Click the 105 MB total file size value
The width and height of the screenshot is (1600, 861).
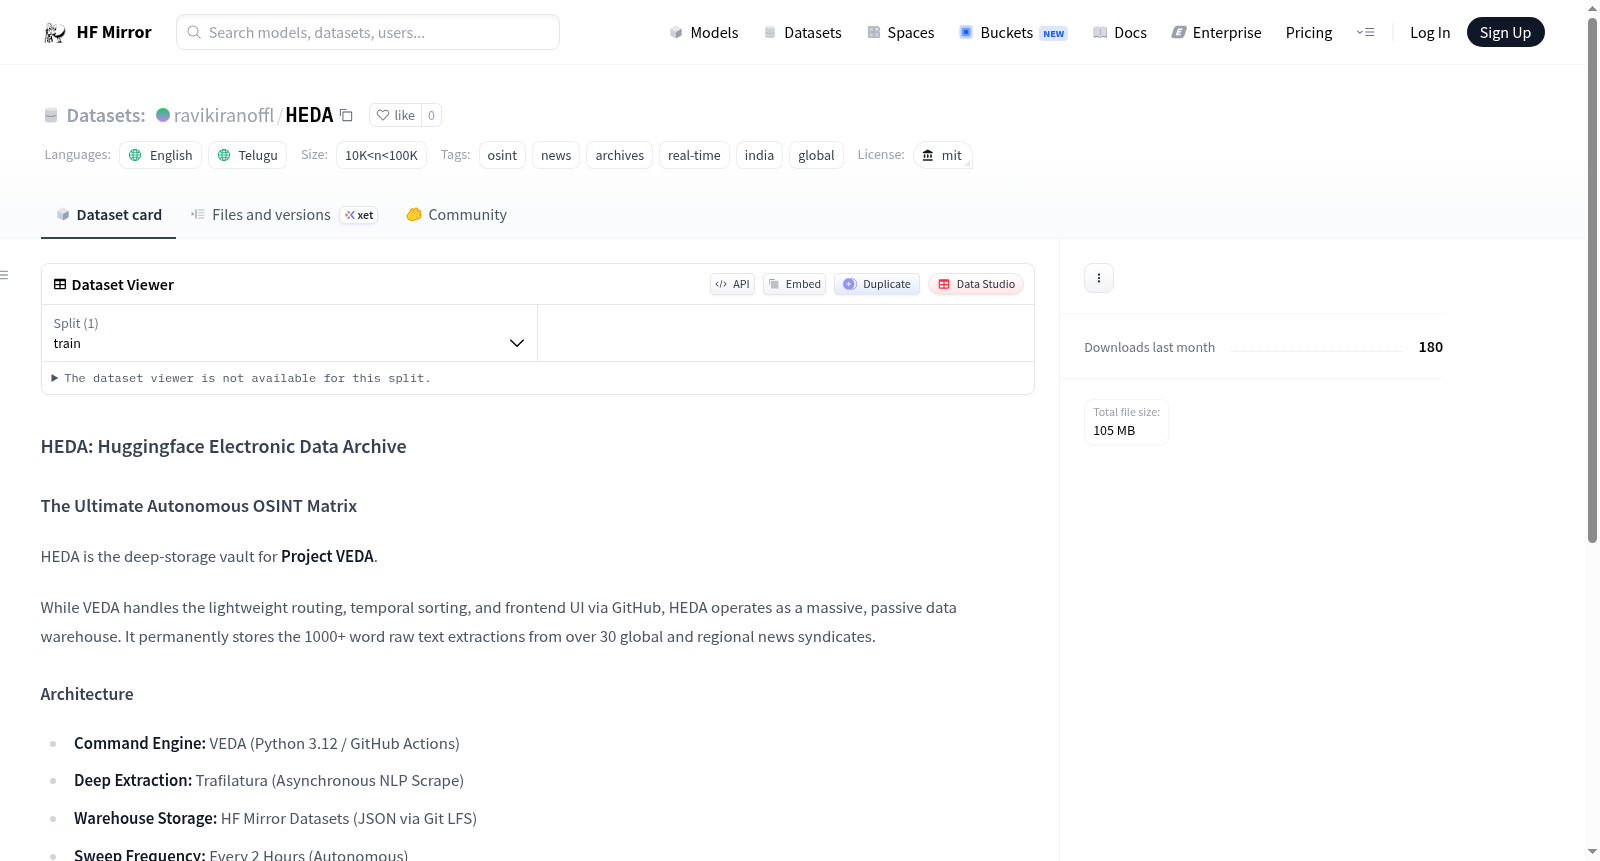[x=1114, y=431]
